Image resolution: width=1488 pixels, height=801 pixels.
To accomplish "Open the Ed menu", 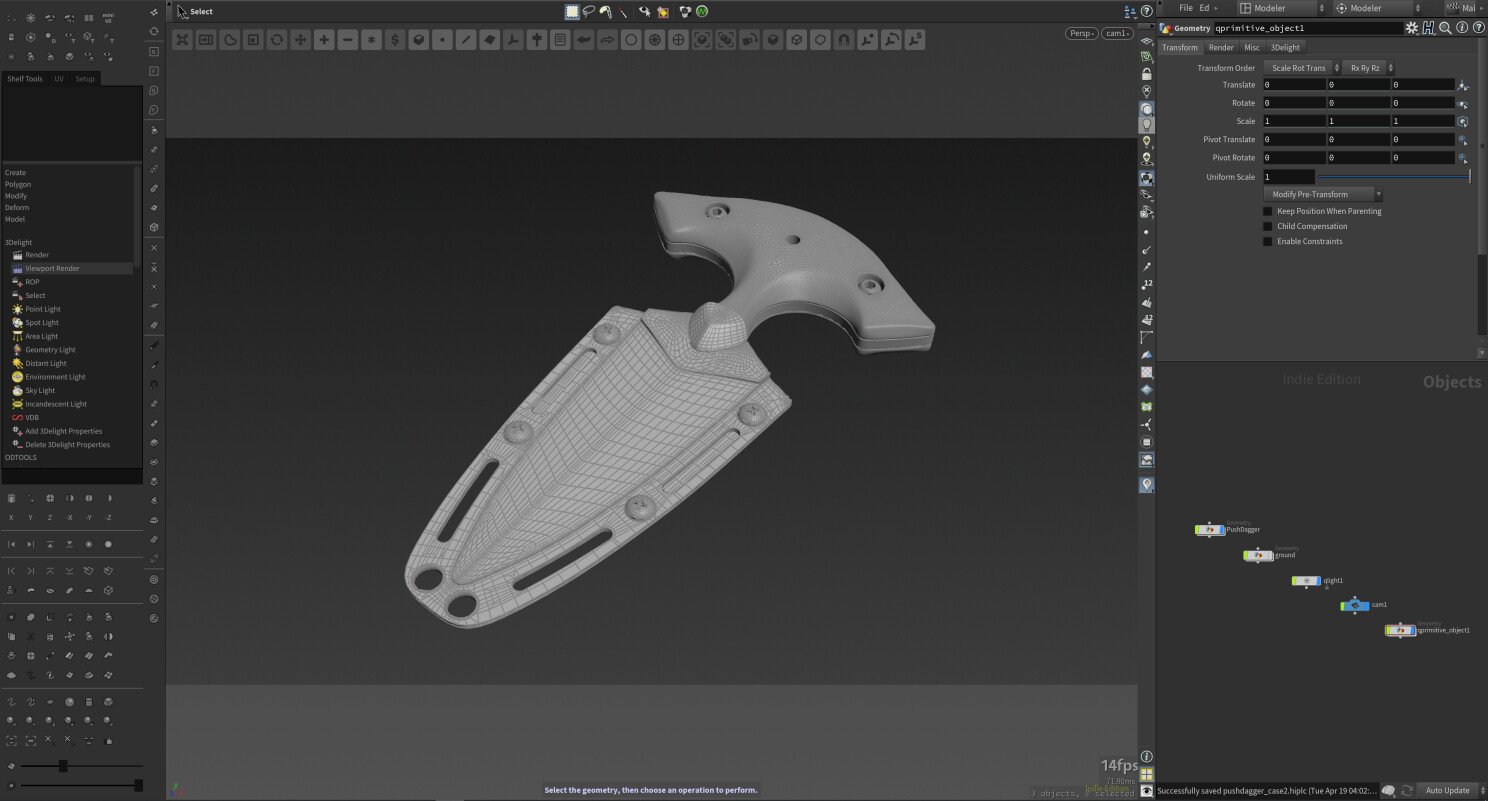I will (x=1204, y=8).
